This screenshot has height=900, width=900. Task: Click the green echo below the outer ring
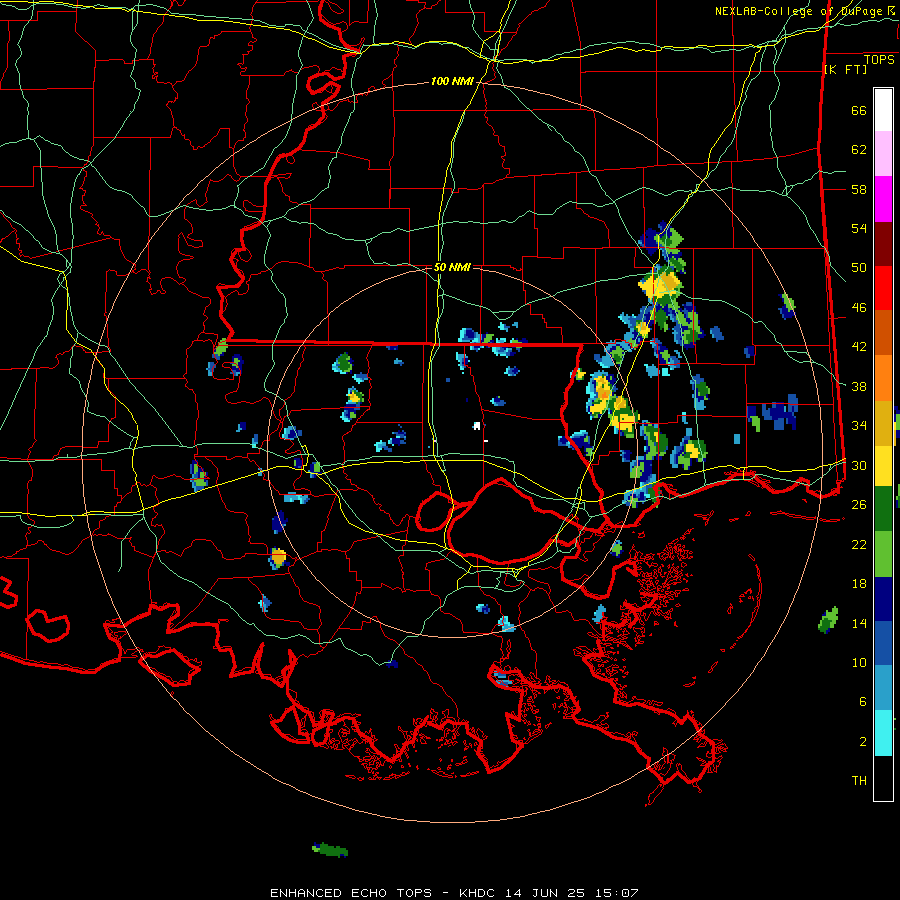(x=330, y=849)
